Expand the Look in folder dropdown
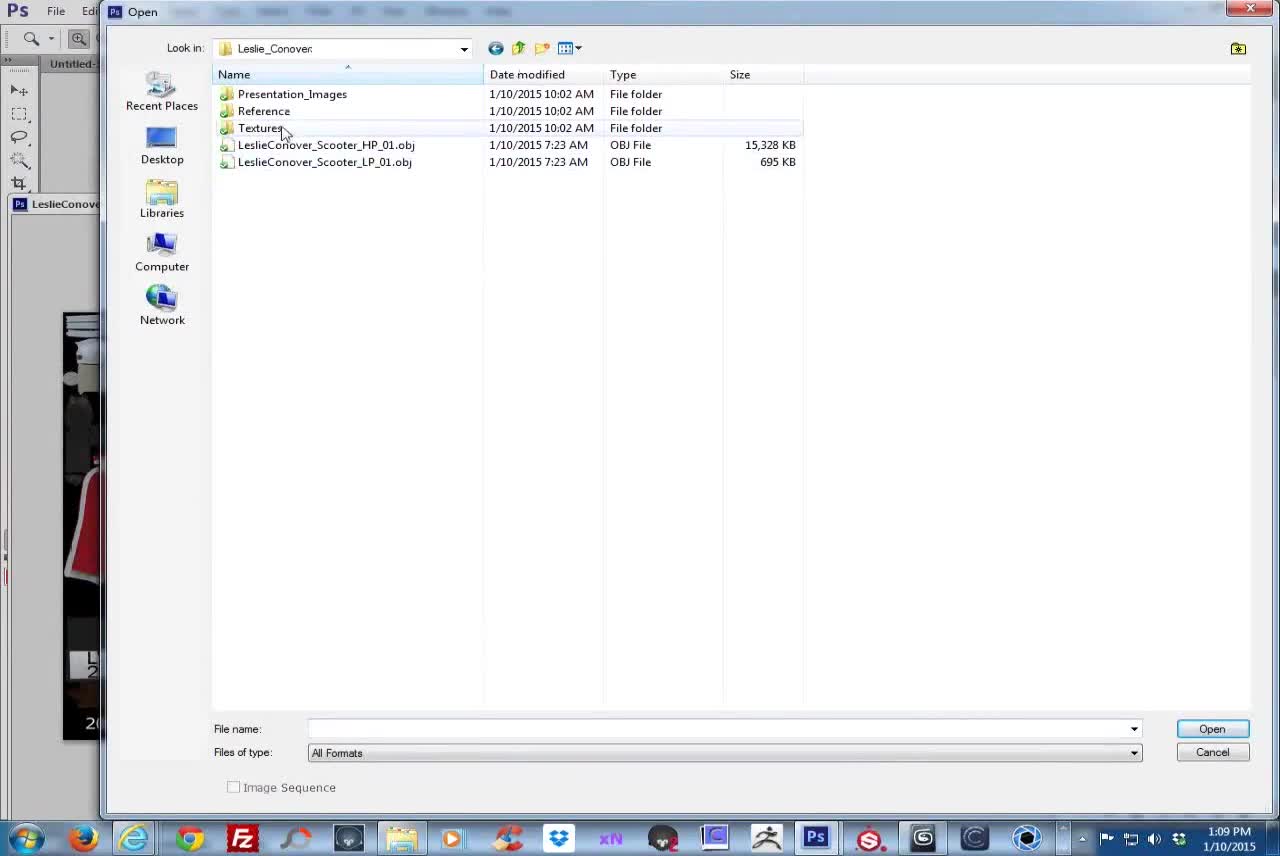 [464, 49]
